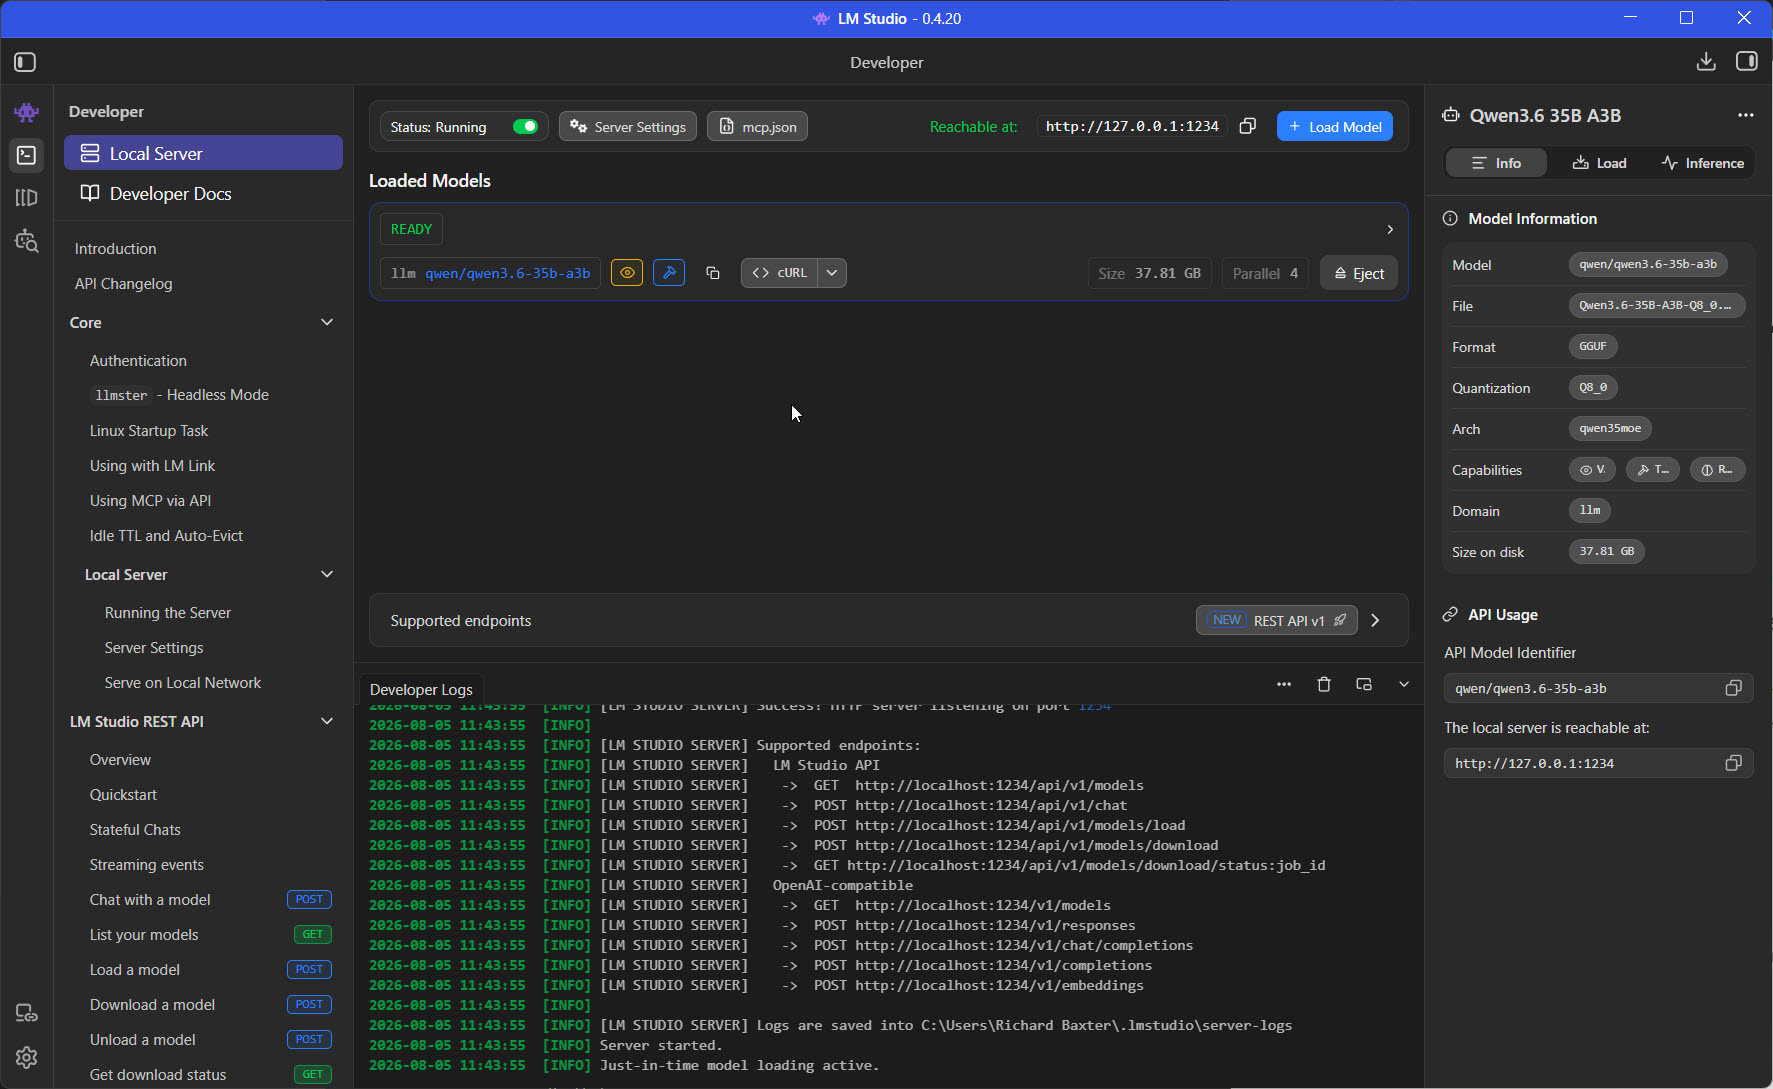Collapse the LM Studio REST API section
Viewport: 1773px width, 1089px height.
pyautogui.click(x=327, y=721)
